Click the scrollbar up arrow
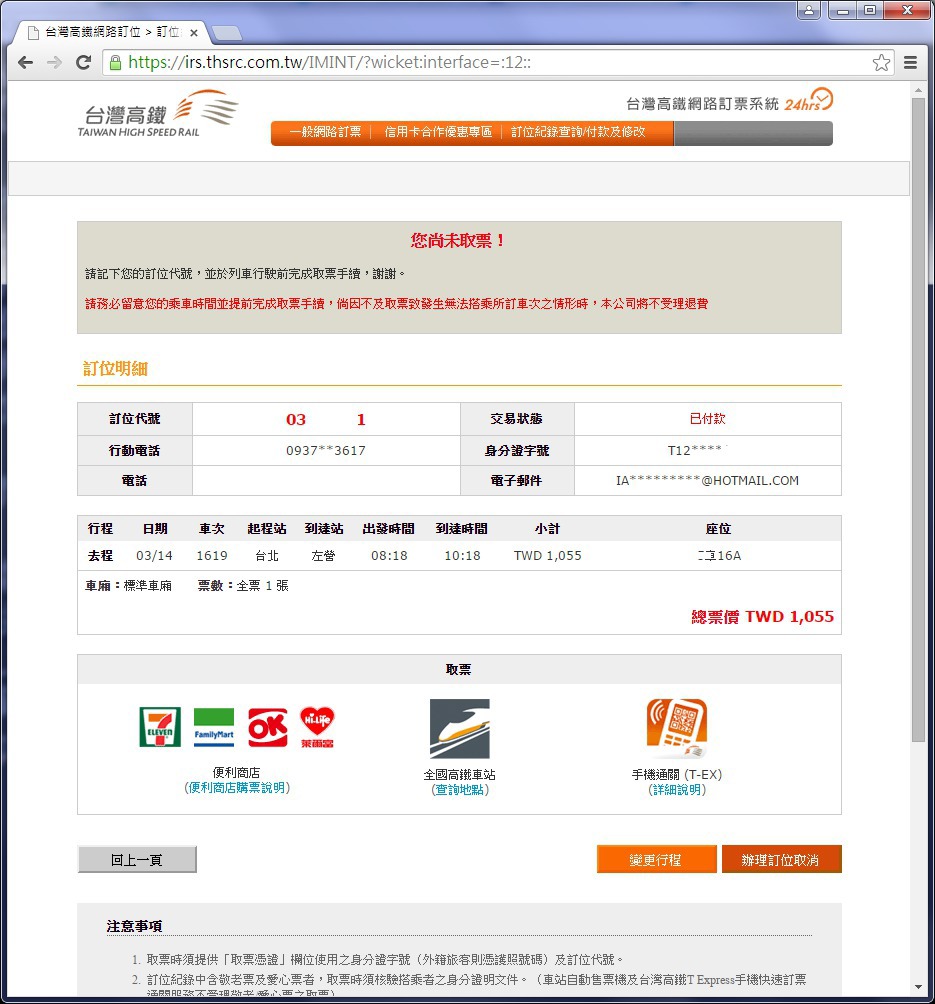 click(x=918, y=90)
